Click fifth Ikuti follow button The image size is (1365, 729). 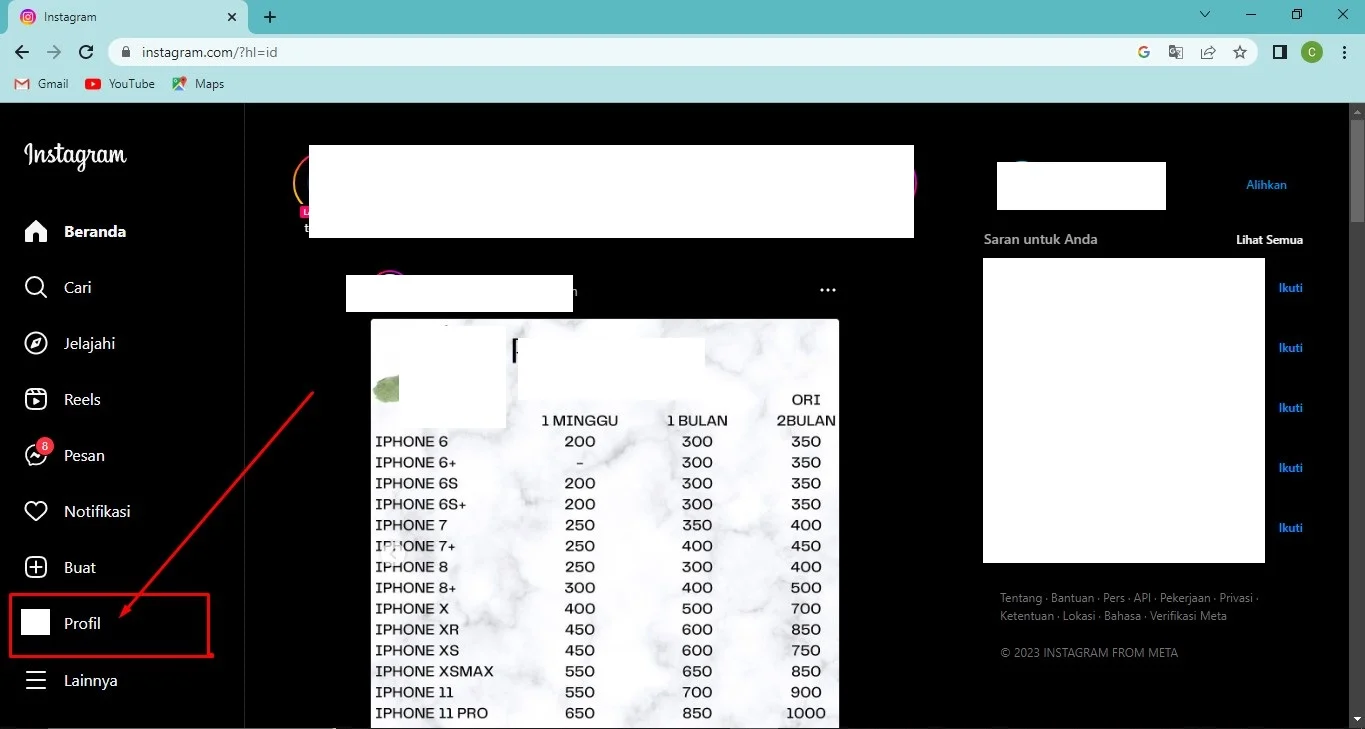pyautogui.click(x=1291, y=528)
